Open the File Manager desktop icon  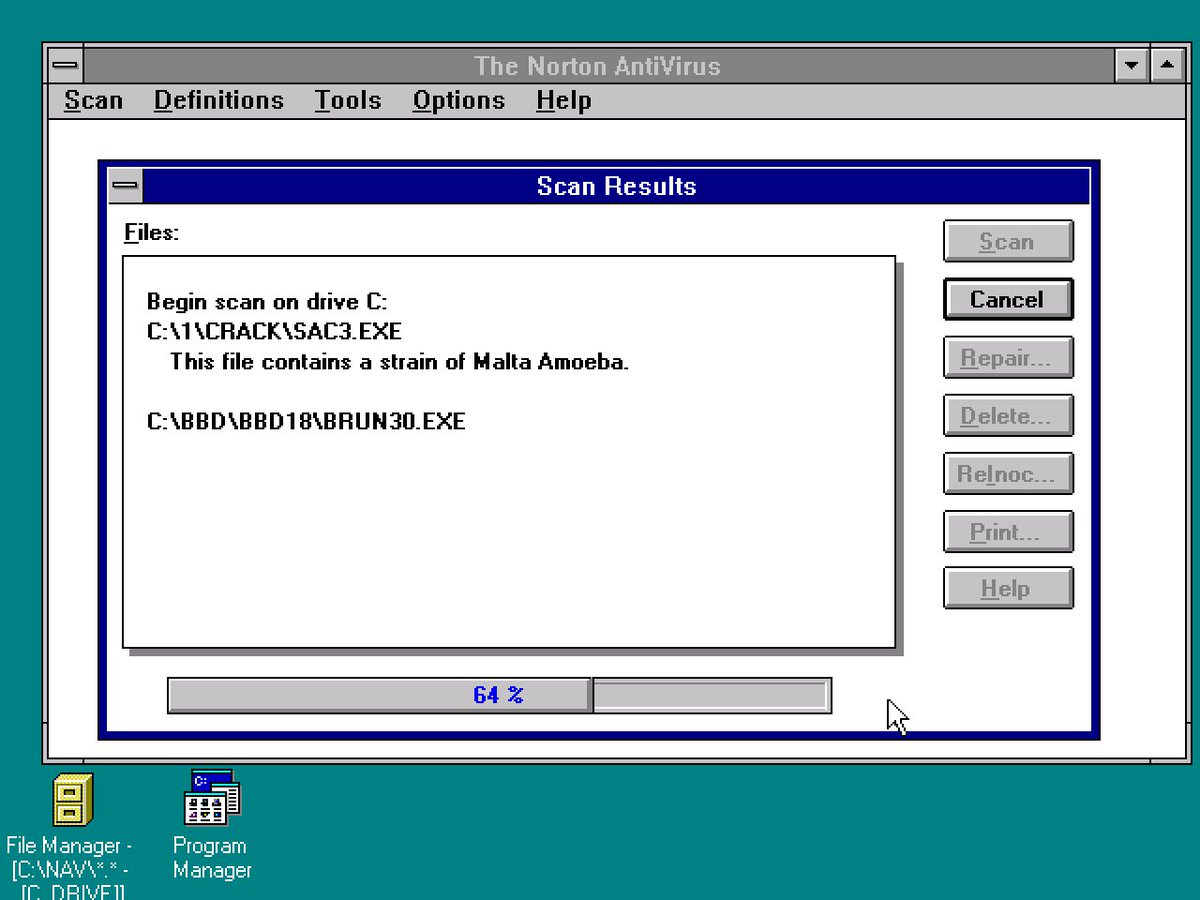point(72,800)
